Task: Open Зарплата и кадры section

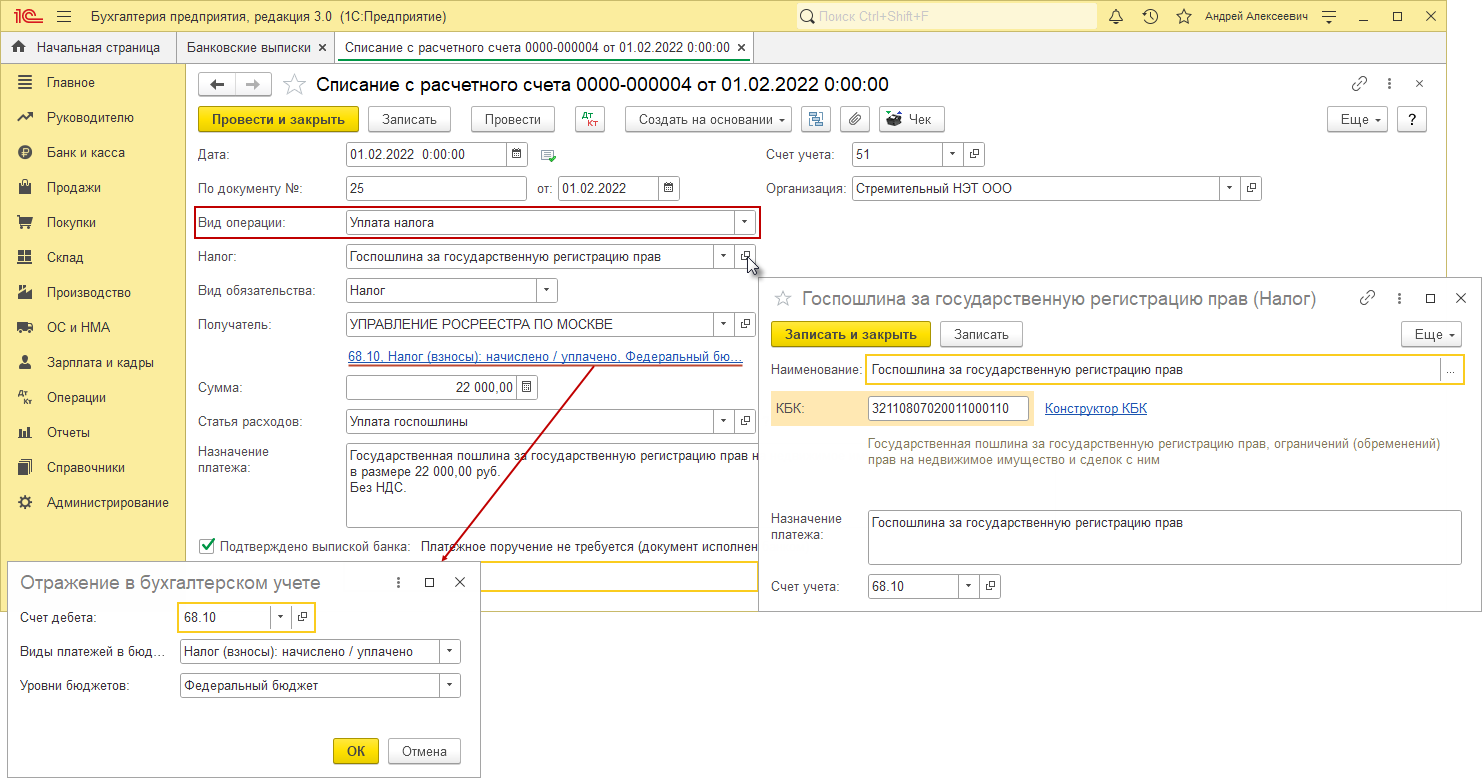Action: [100, 363]
